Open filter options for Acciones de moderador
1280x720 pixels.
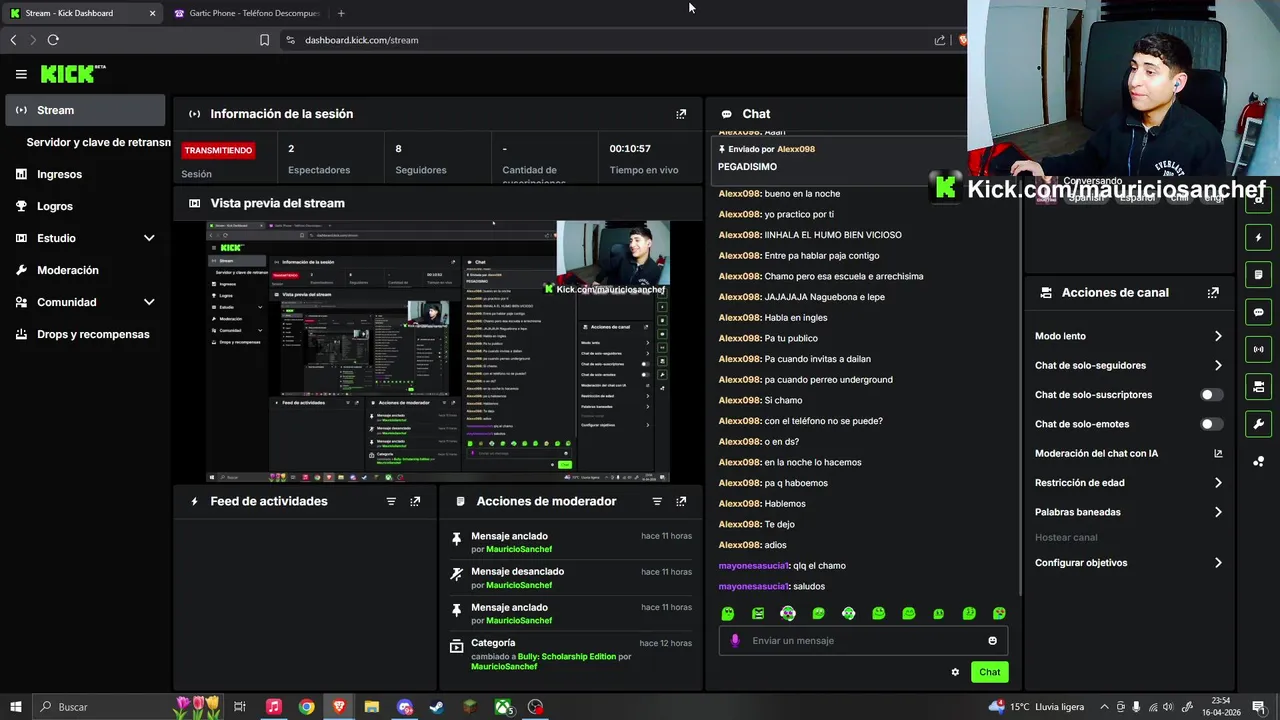point(657,502)
